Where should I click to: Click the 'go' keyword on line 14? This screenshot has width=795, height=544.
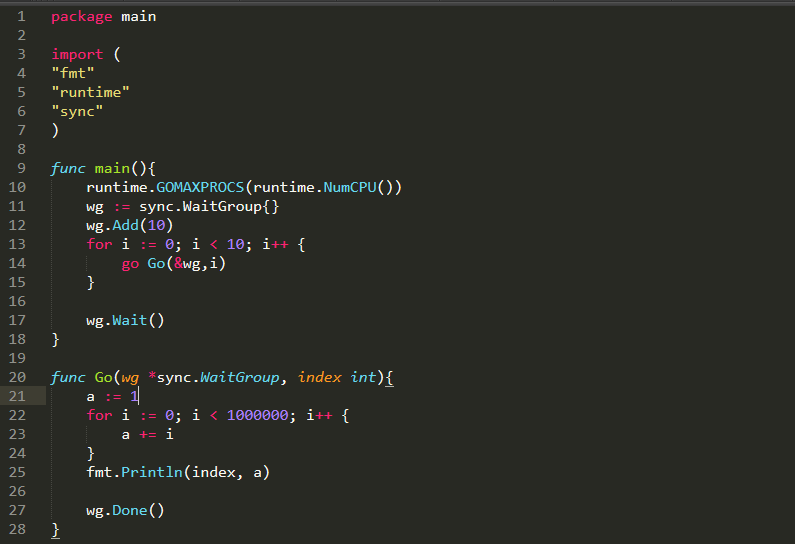(130, 264)
